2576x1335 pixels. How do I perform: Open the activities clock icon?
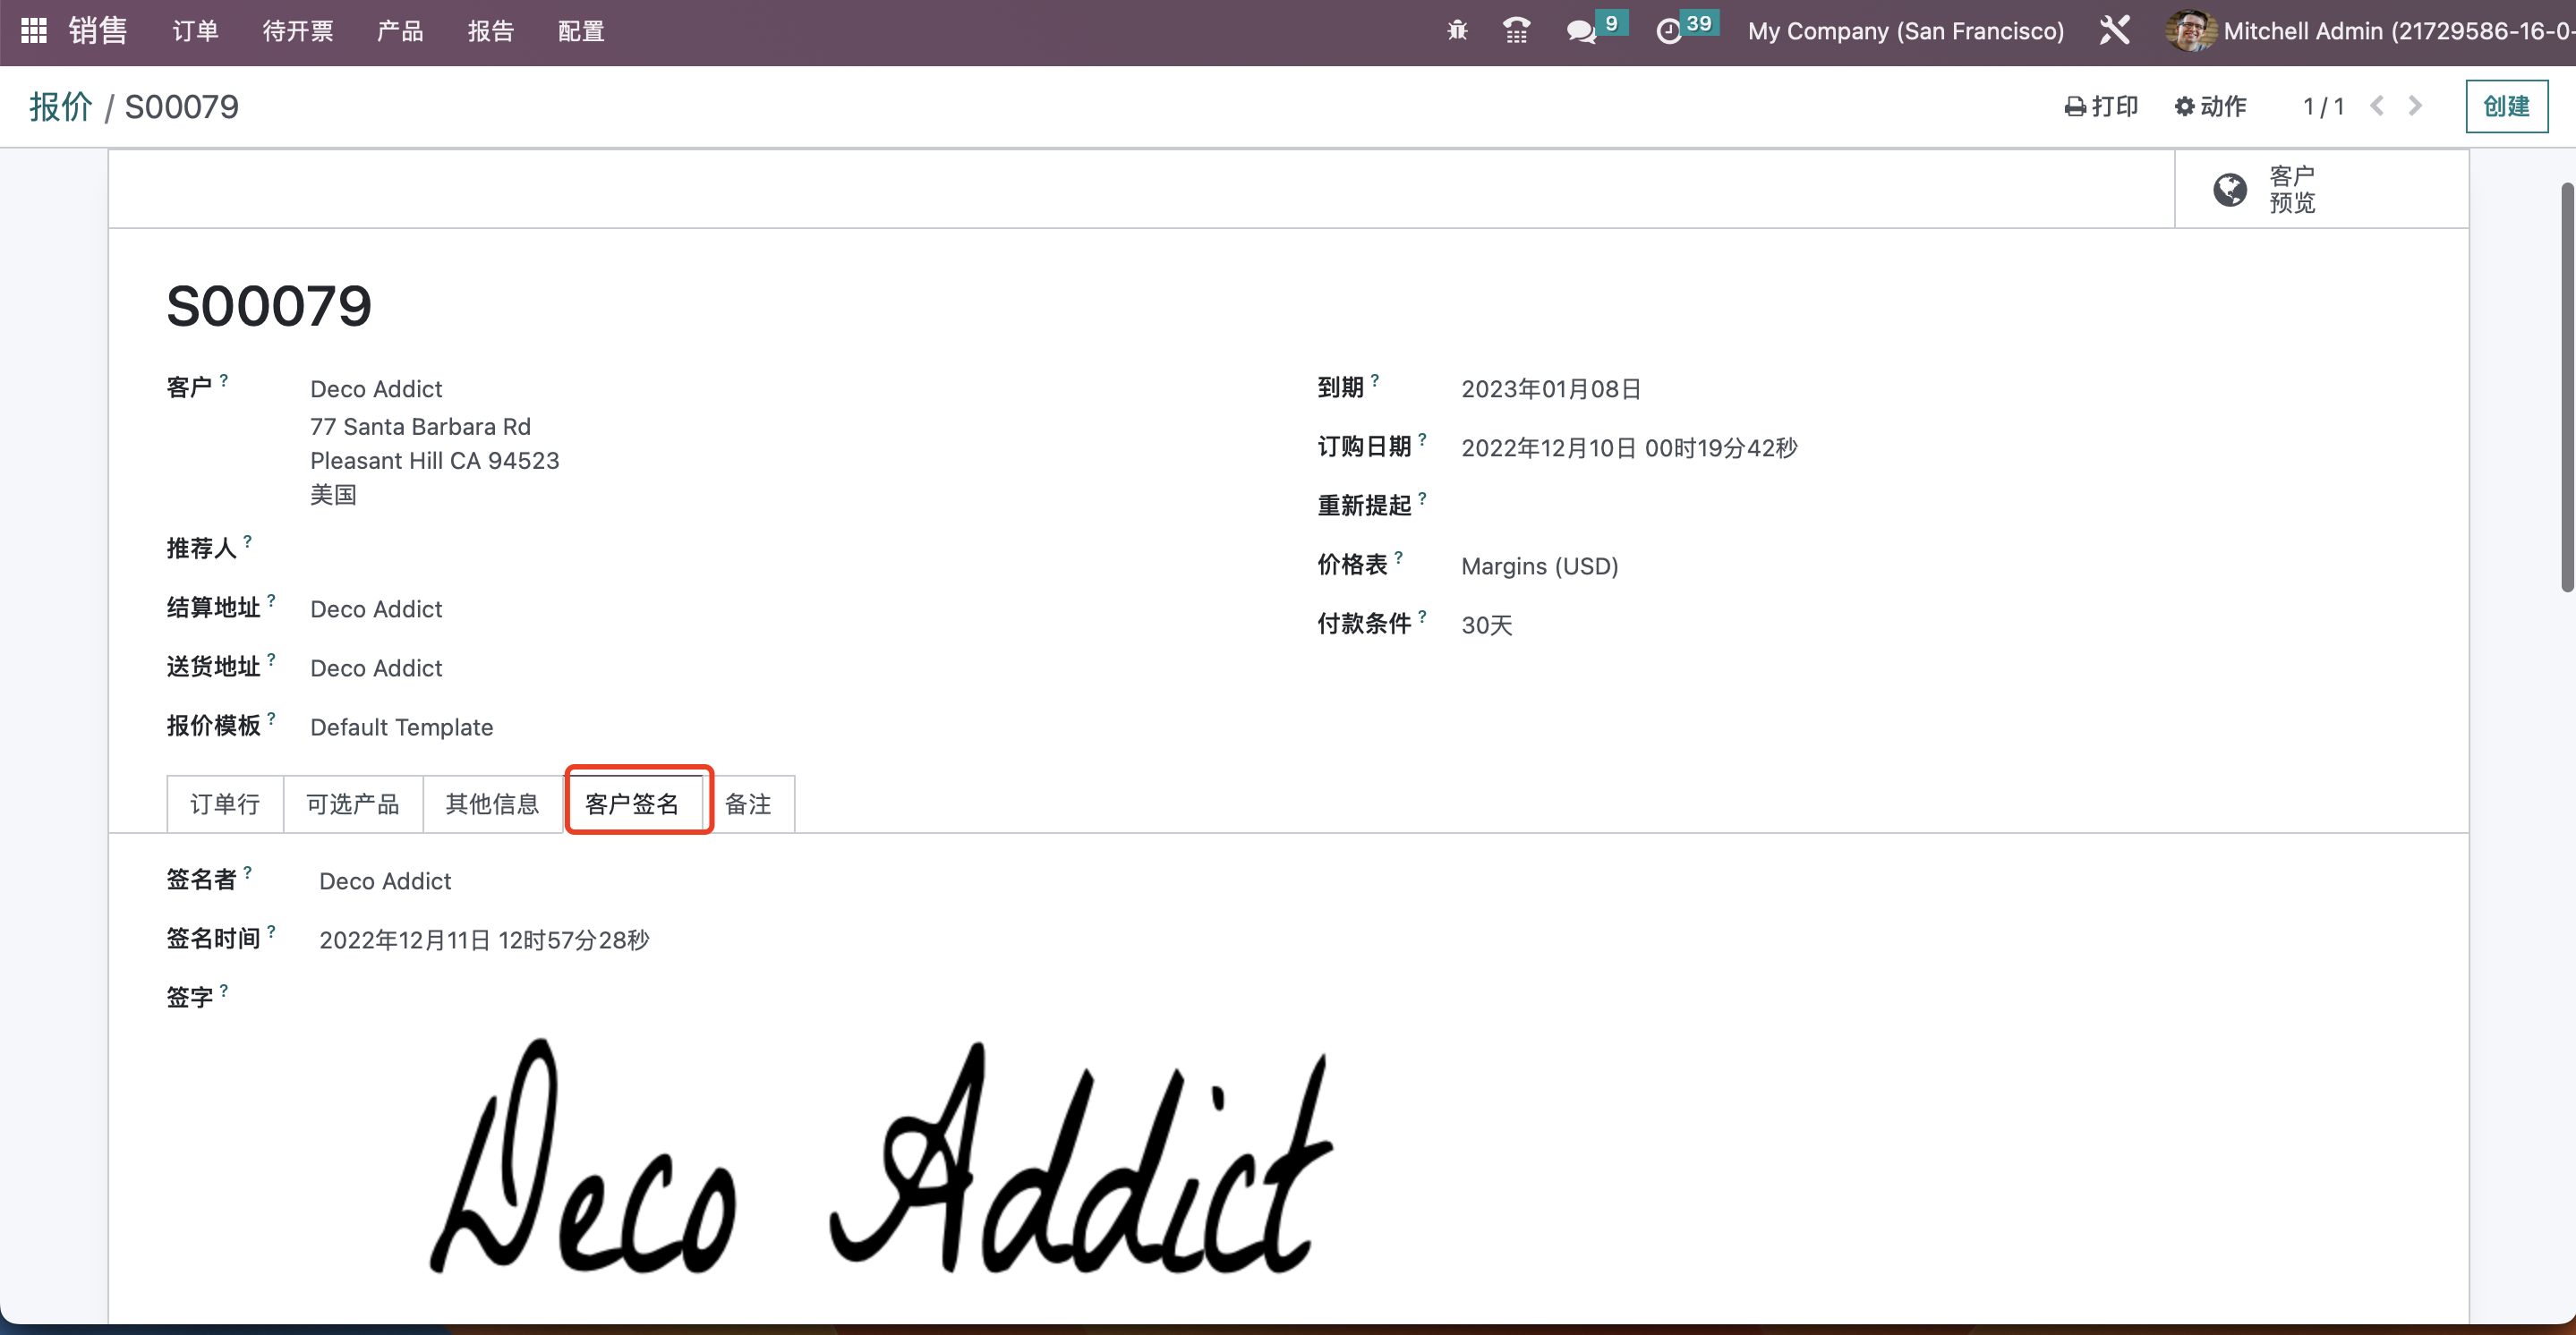1669,32
